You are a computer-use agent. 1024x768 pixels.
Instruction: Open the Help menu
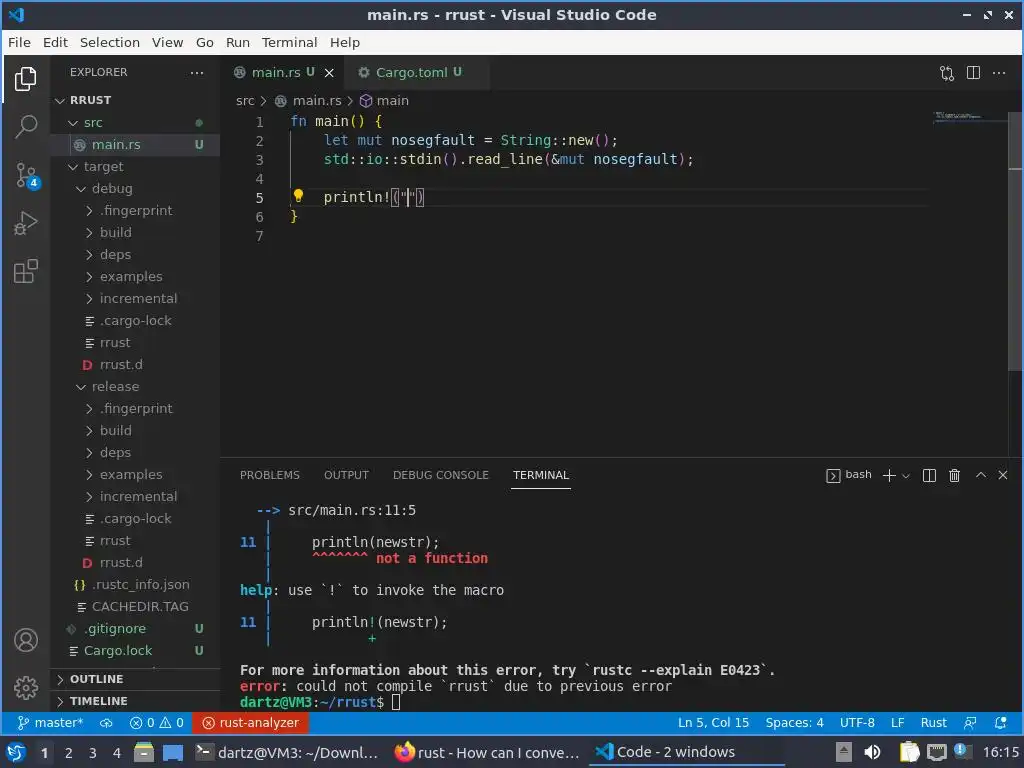click(345, 42)
